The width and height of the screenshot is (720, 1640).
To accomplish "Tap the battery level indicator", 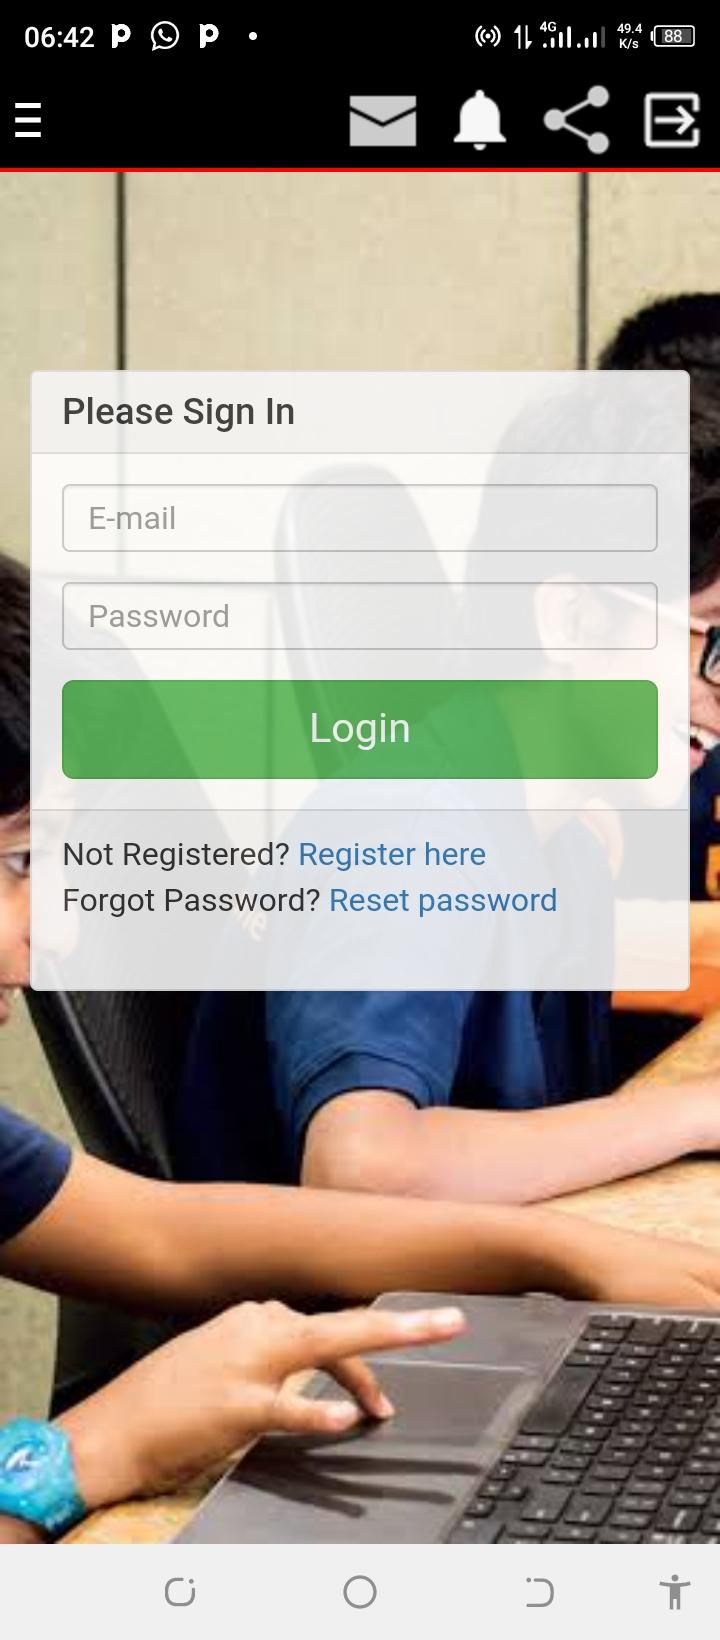I will tap(673, 37).
